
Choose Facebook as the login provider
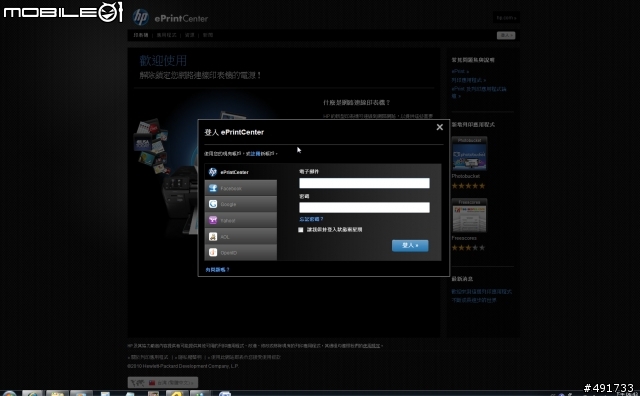tap(241, 188)
